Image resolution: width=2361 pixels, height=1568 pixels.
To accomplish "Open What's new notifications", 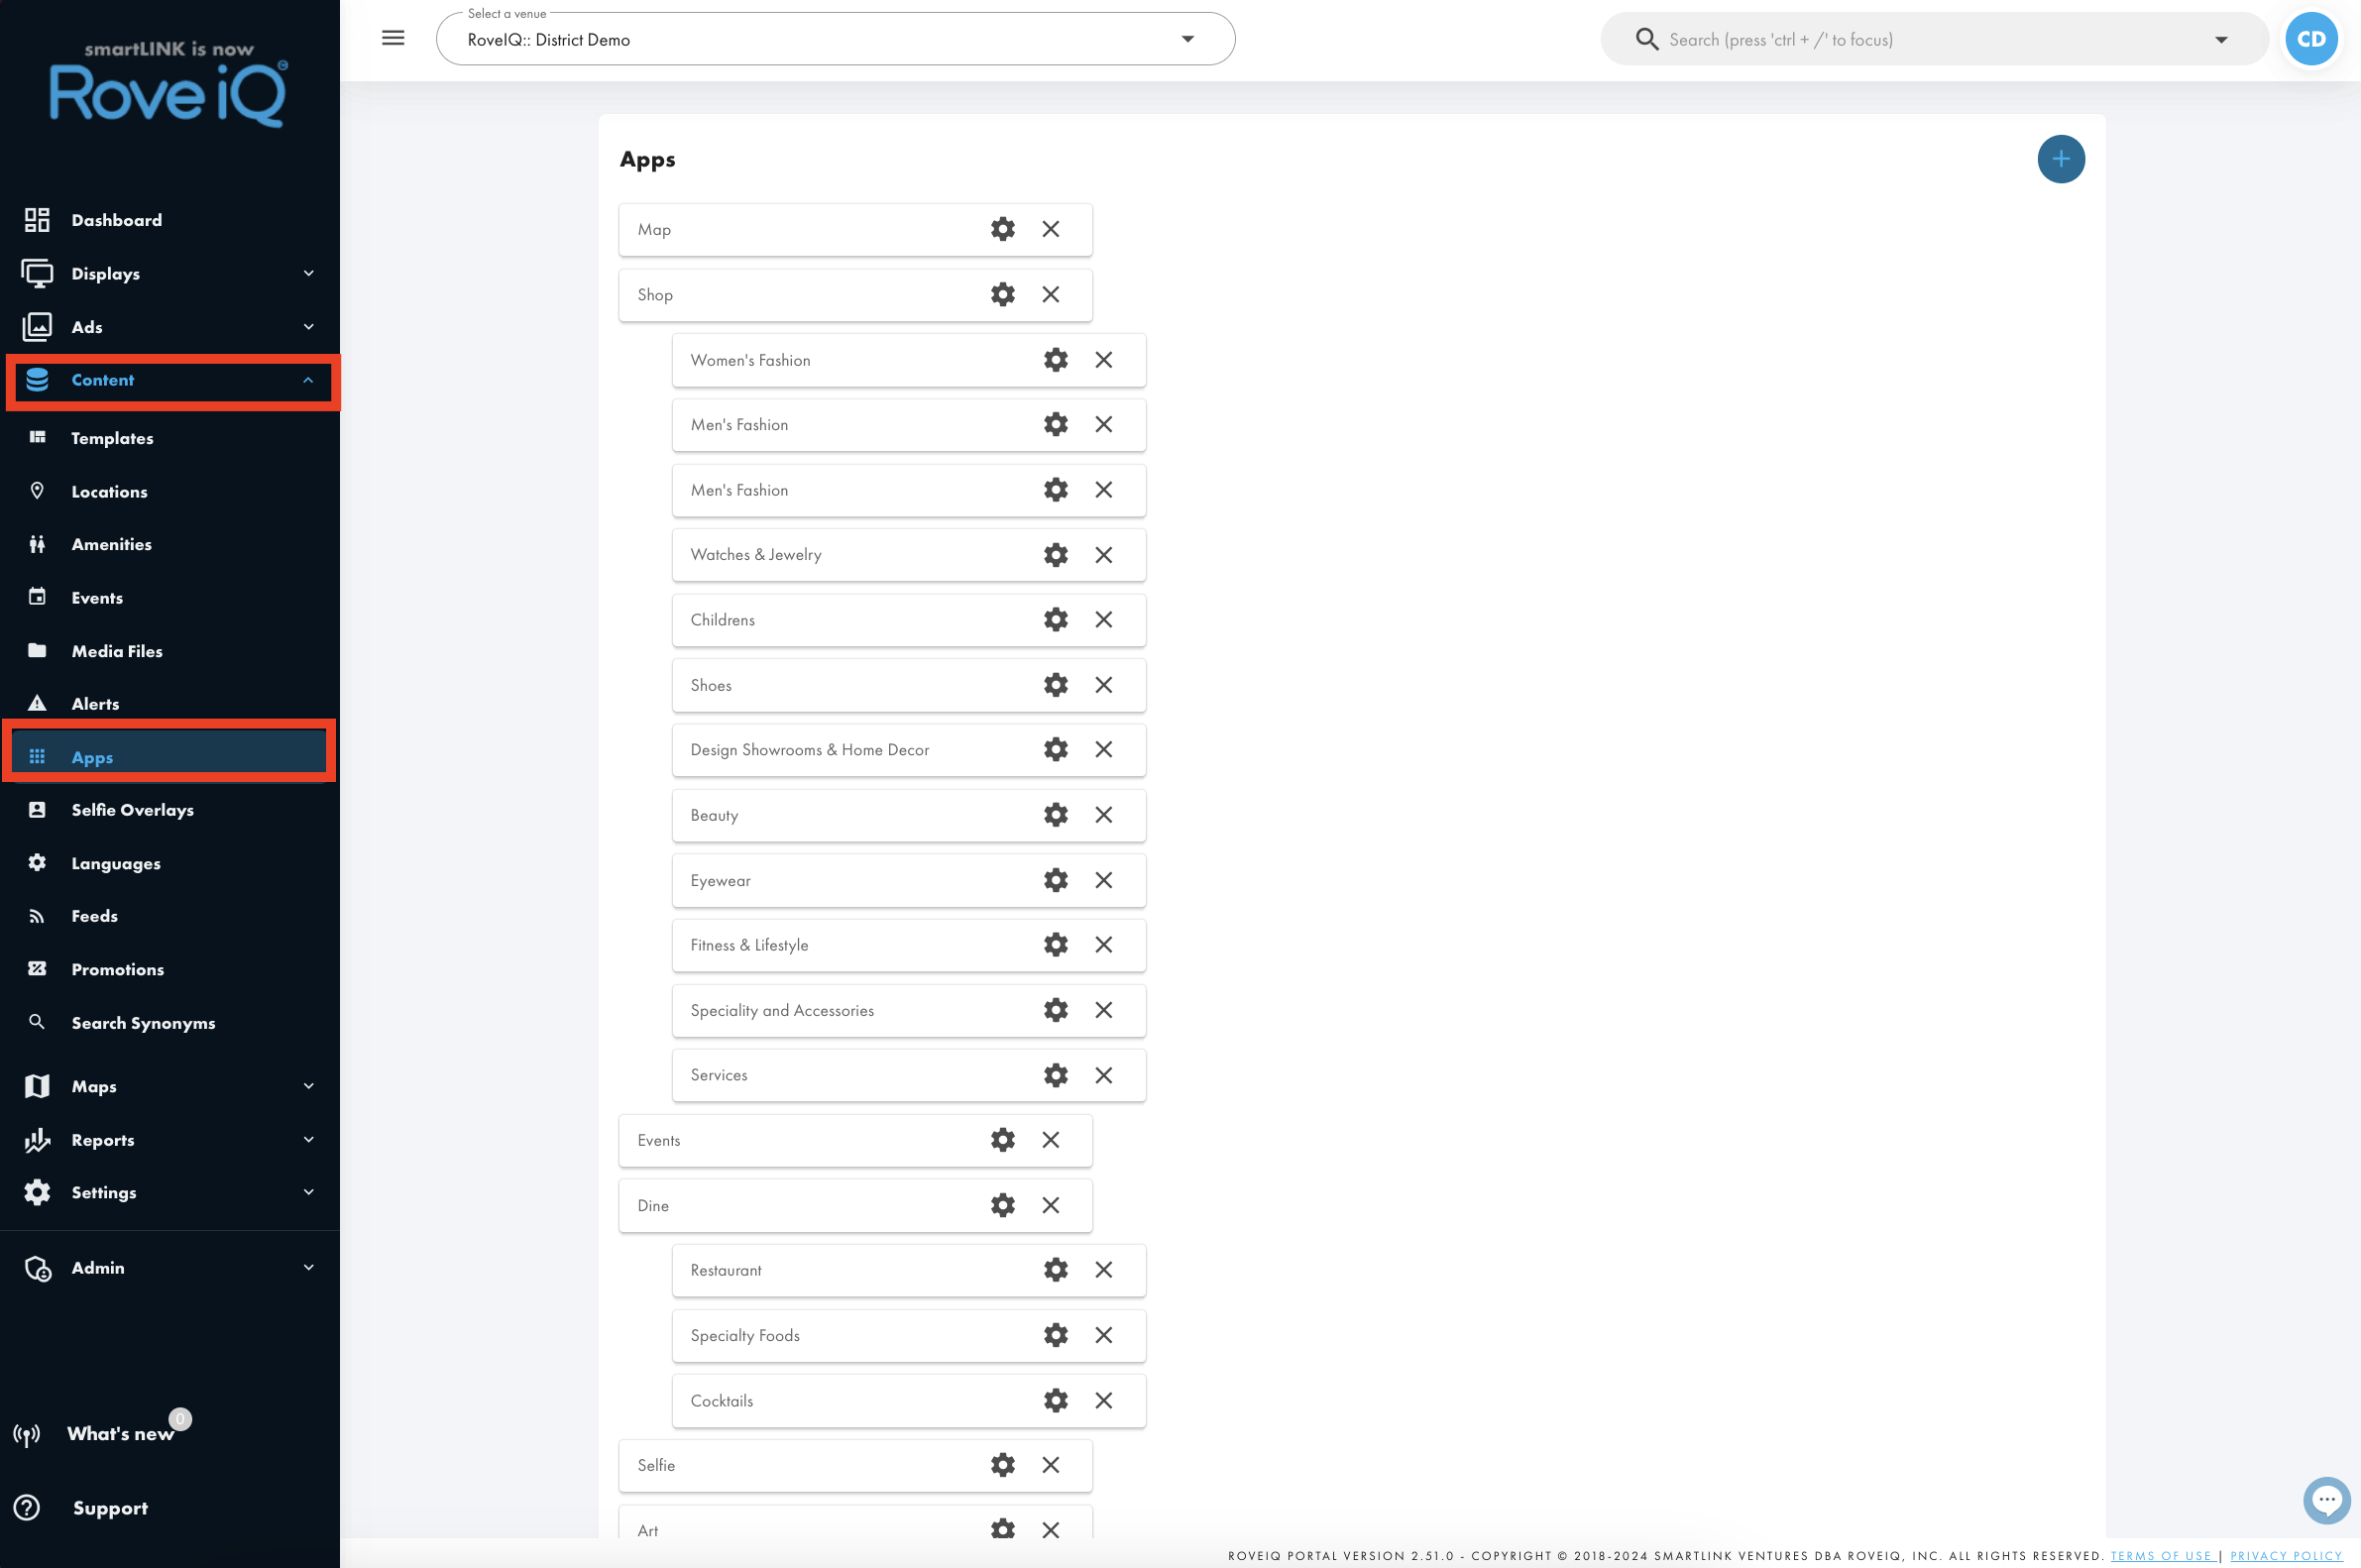I will [x=120, y=1433].
